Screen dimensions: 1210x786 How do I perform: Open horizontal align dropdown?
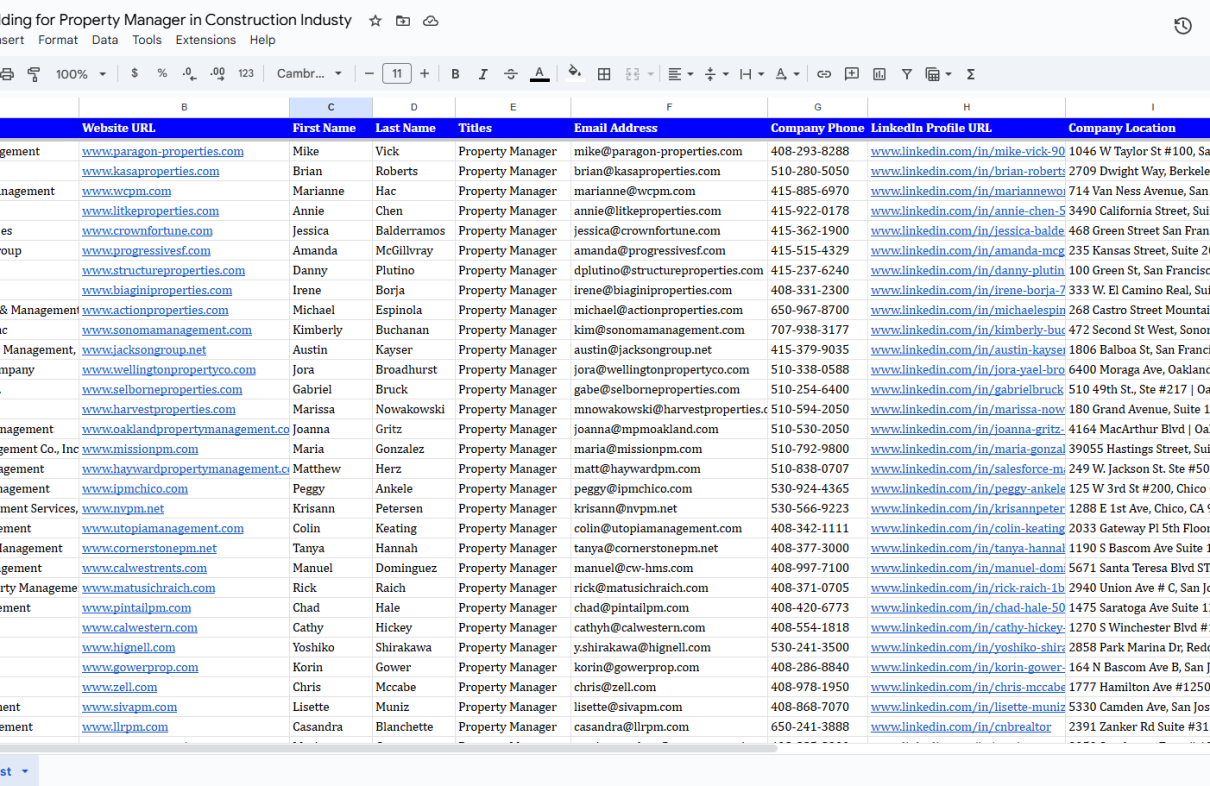coord(681,74)
